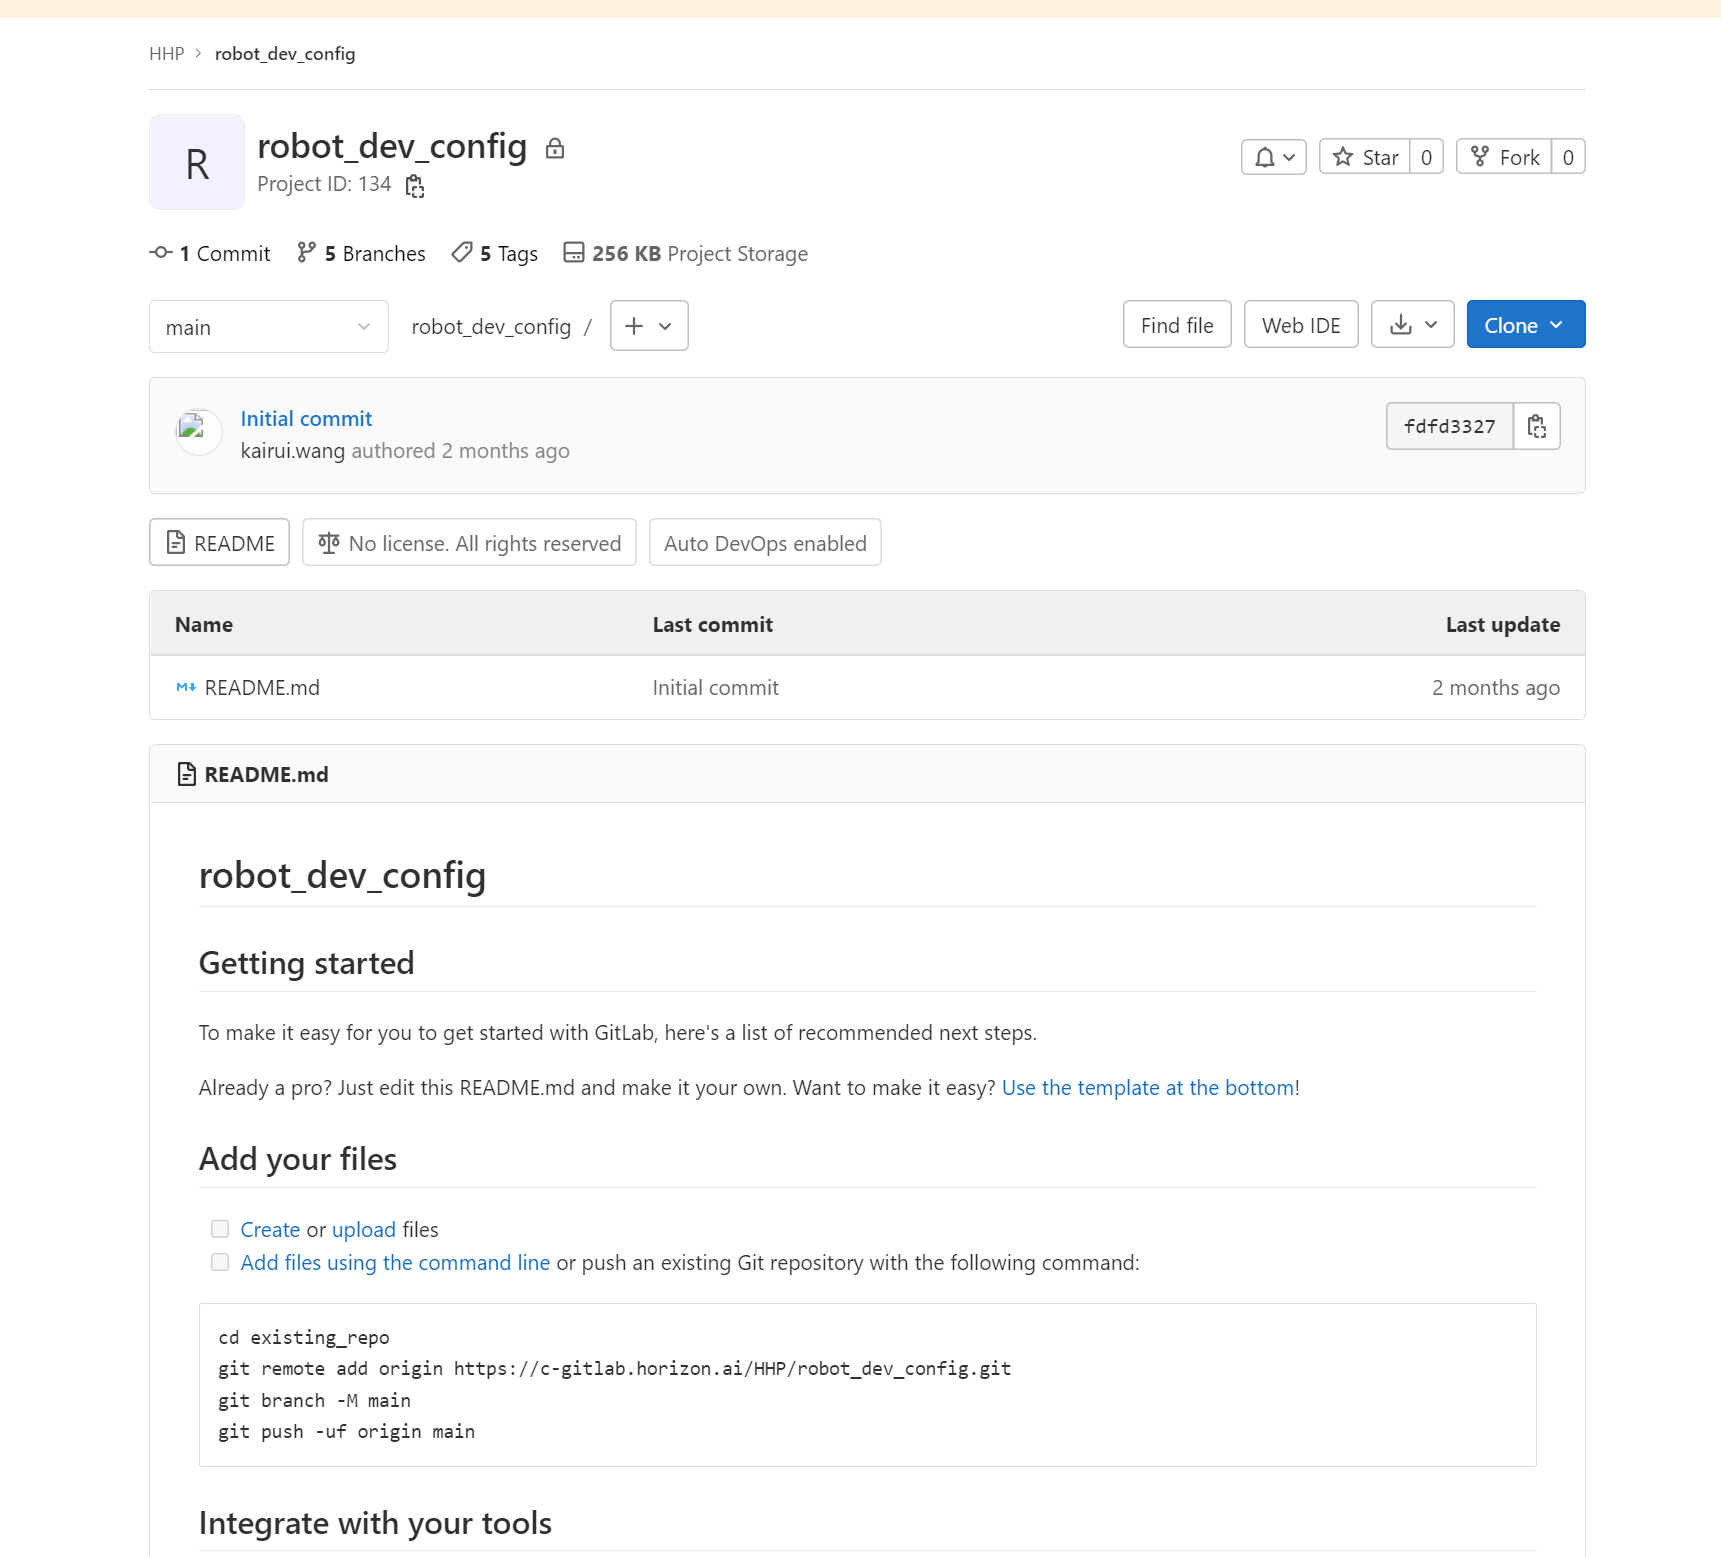Expand the Clone dropdown
1721x1557 pixels.
click(1525, 325)
